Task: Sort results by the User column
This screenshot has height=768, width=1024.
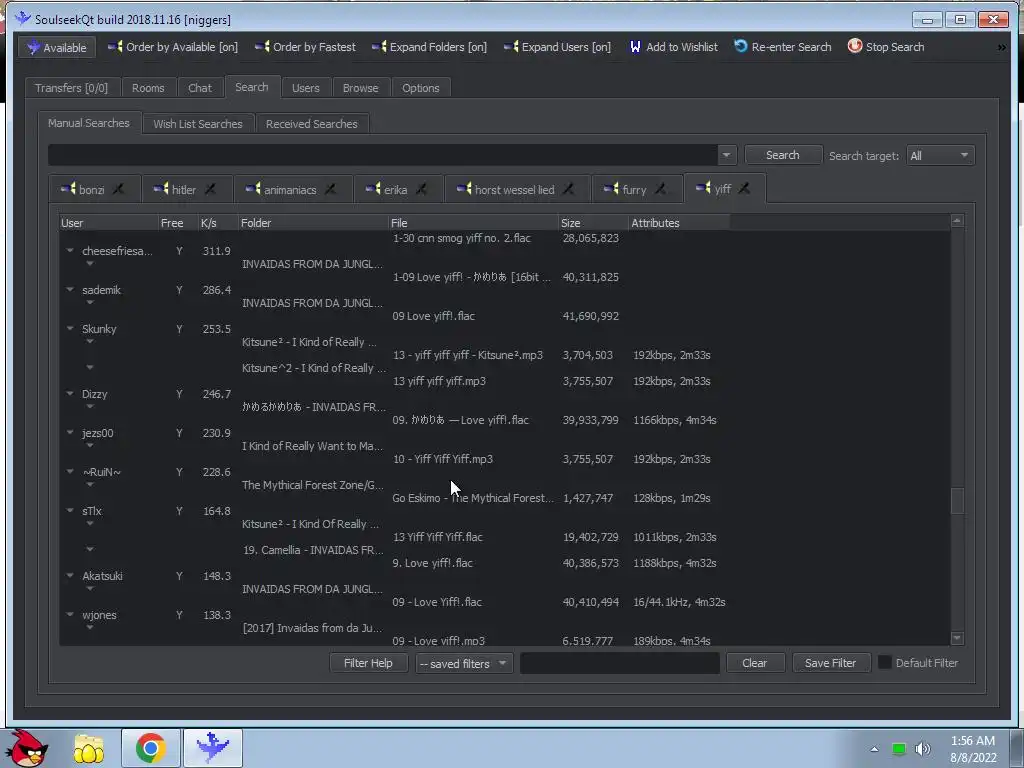Action: click(x=108, y=223)
